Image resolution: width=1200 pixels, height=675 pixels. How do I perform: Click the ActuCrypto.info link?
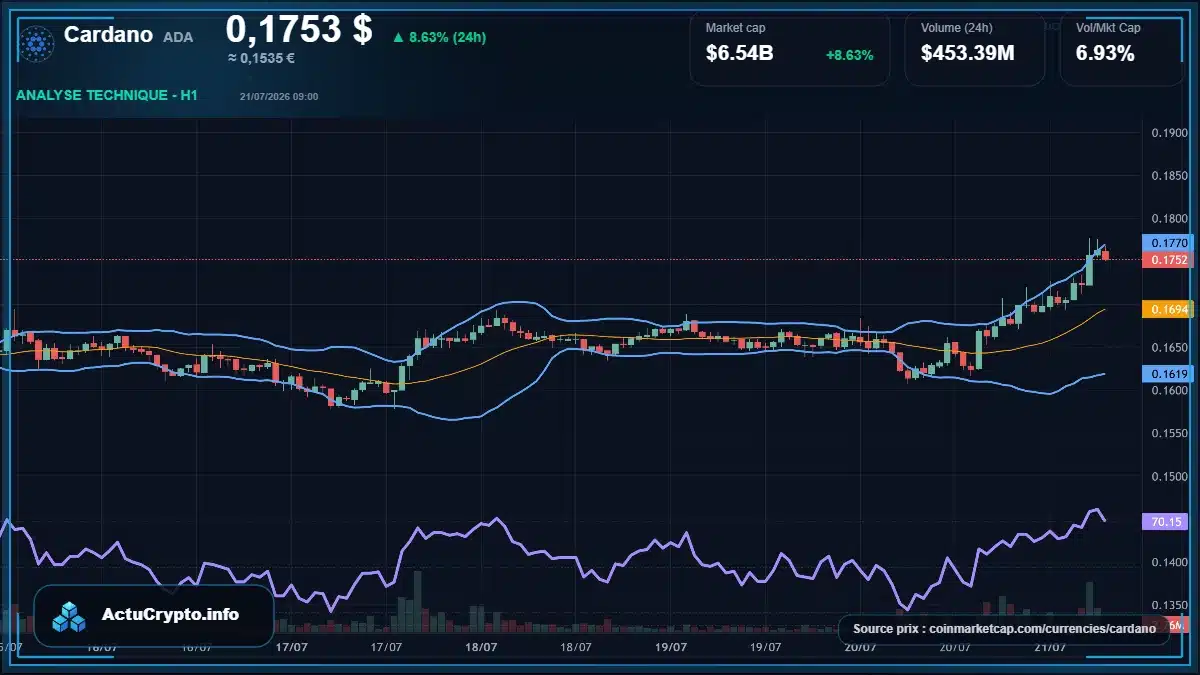(x=171, y=614)
